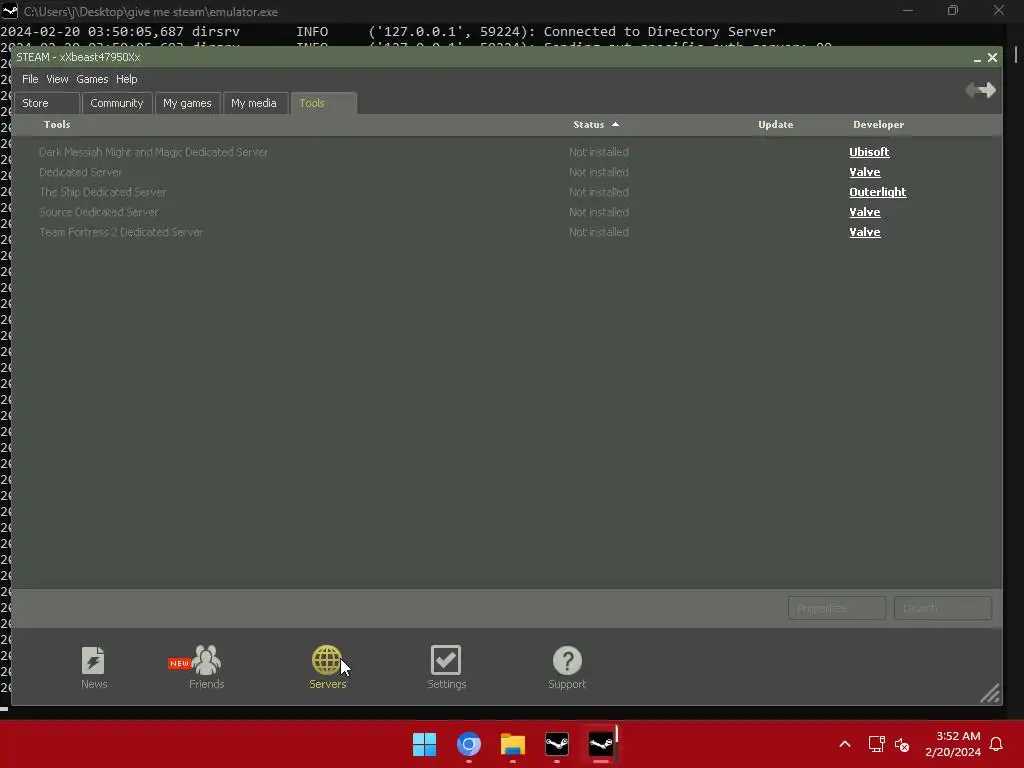Click the Properties button

click(x=837, y=608)
